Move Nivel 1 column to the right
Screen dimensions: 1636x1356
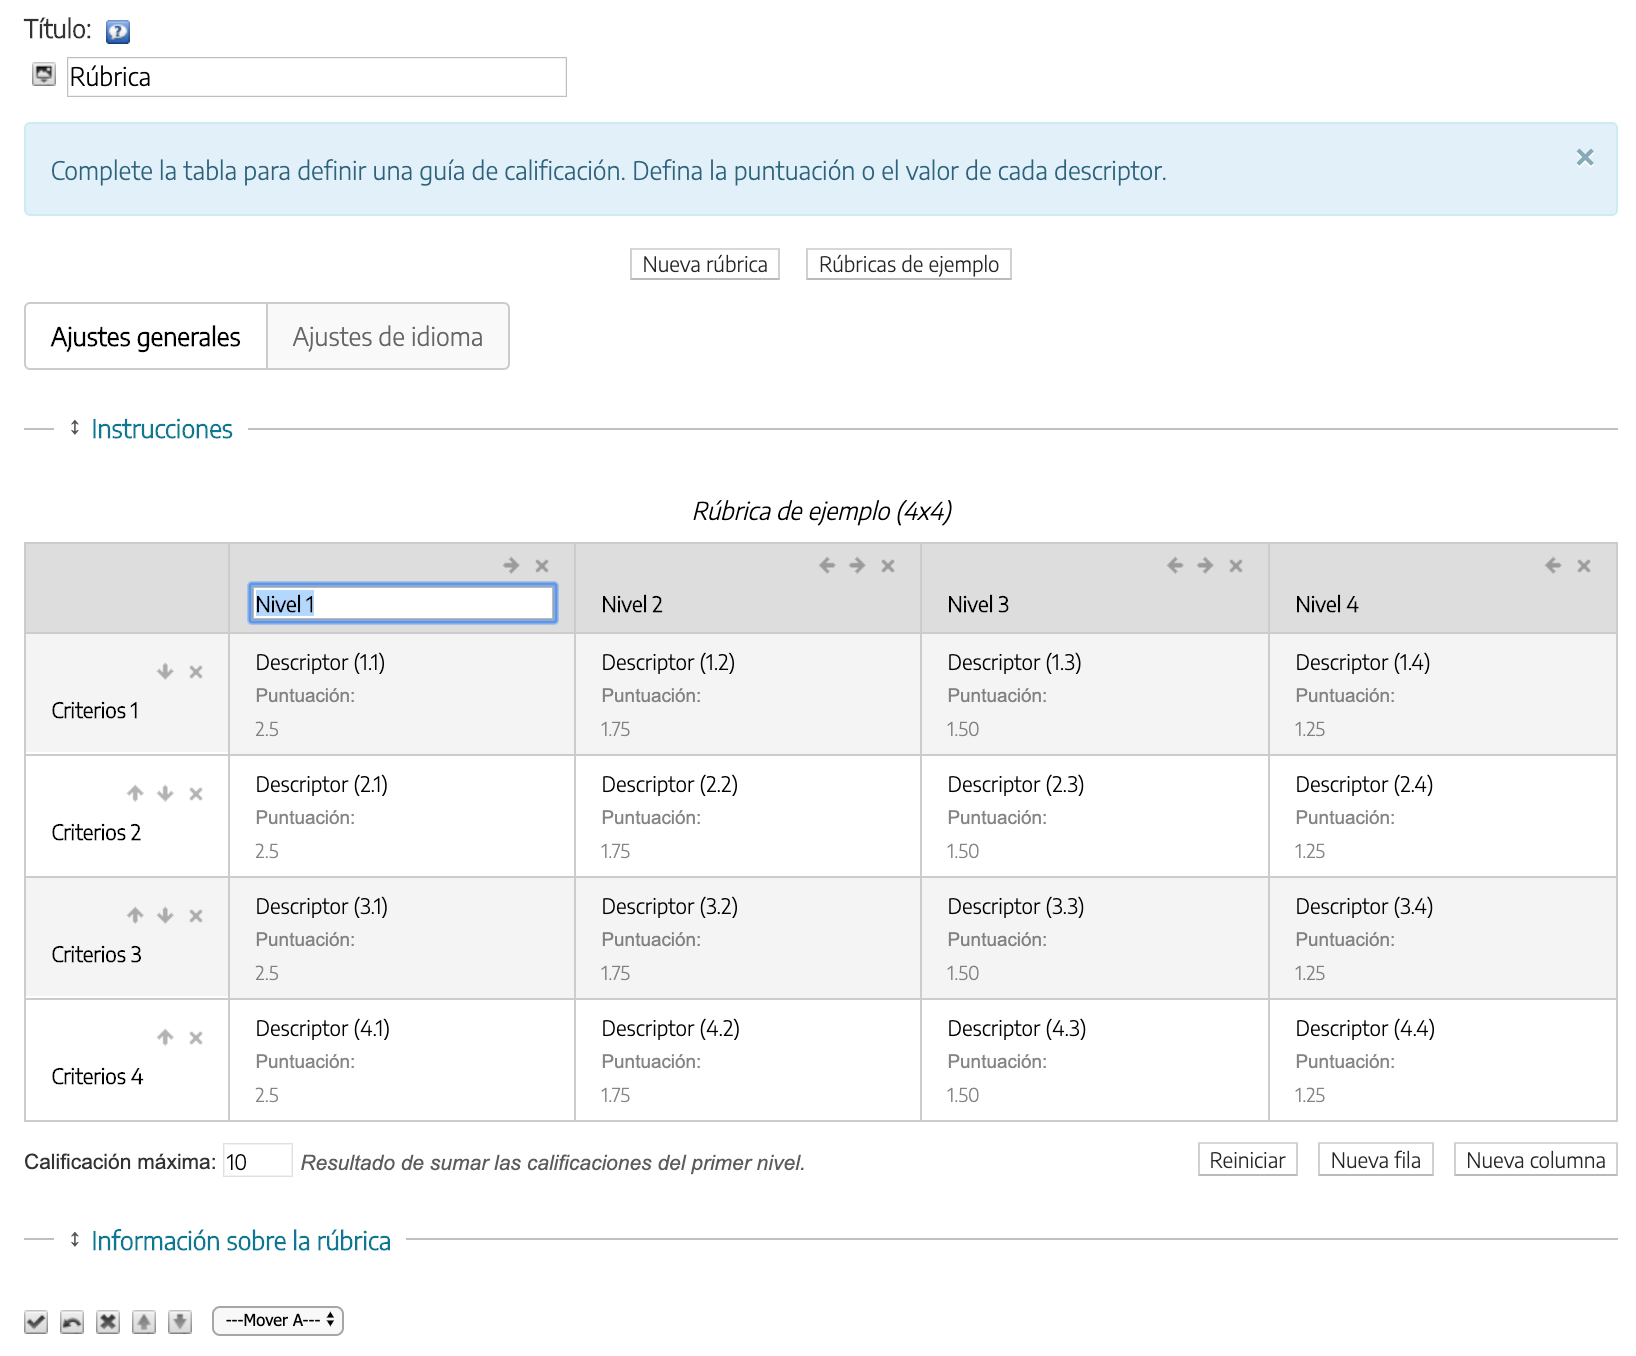point(511,566)
